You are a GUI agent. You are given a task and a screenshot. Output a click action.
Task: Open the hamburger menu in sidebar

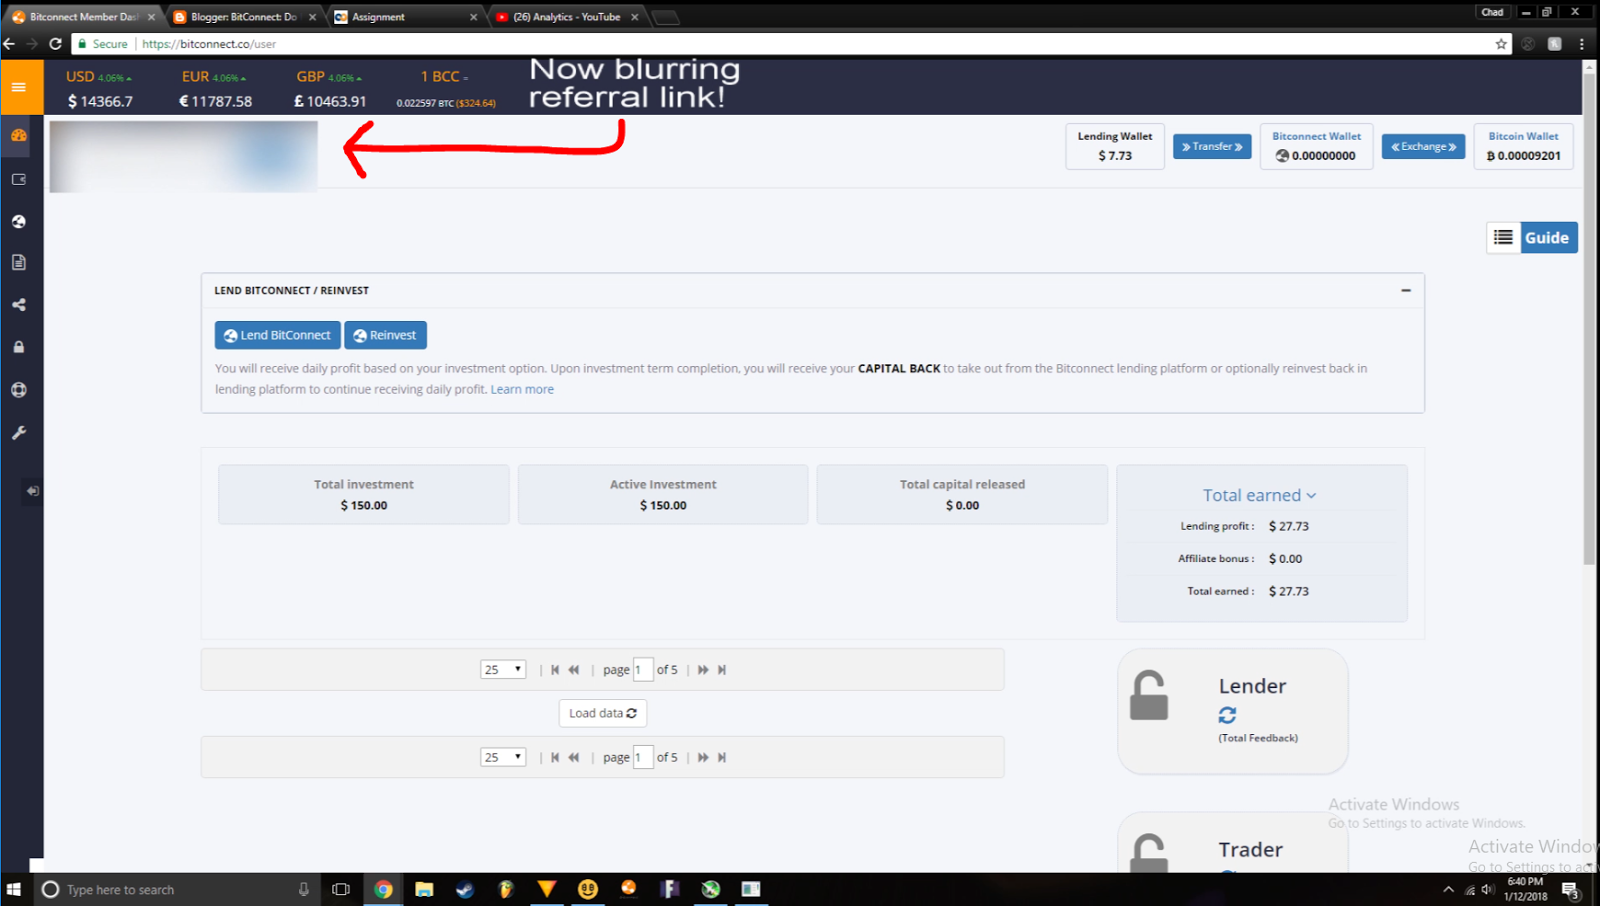point(18,87)
